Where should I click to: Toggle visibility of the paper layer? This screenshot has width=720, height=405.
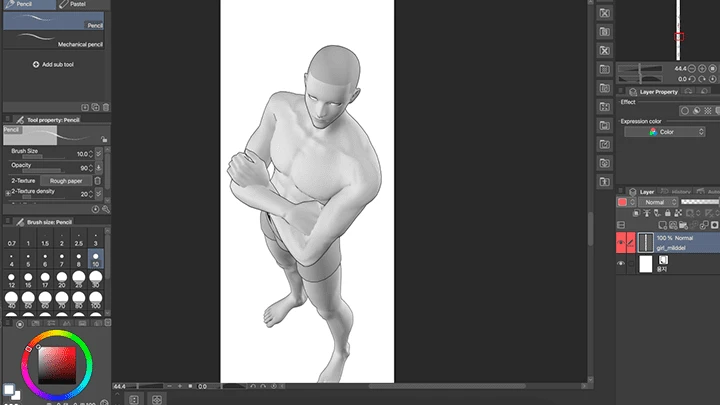[x=622, y=264]
